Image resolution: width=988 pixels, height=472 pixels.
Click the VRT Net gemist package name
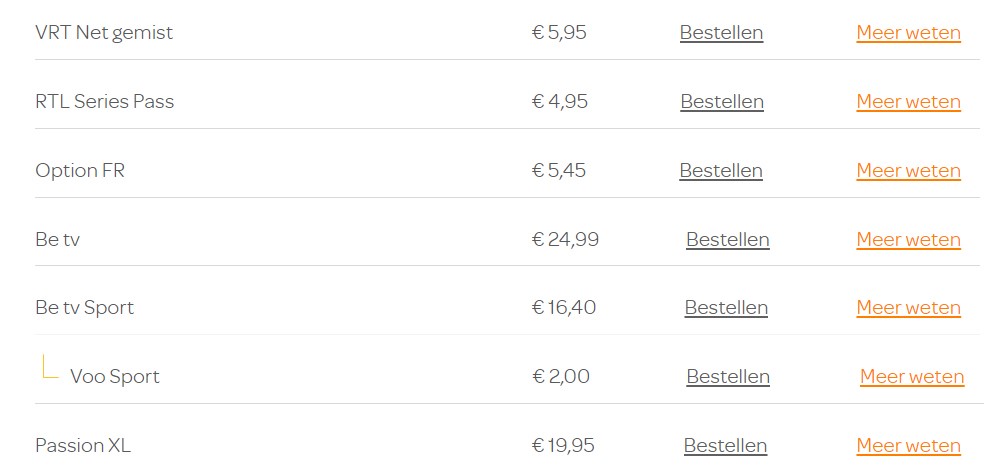point(104,33)
